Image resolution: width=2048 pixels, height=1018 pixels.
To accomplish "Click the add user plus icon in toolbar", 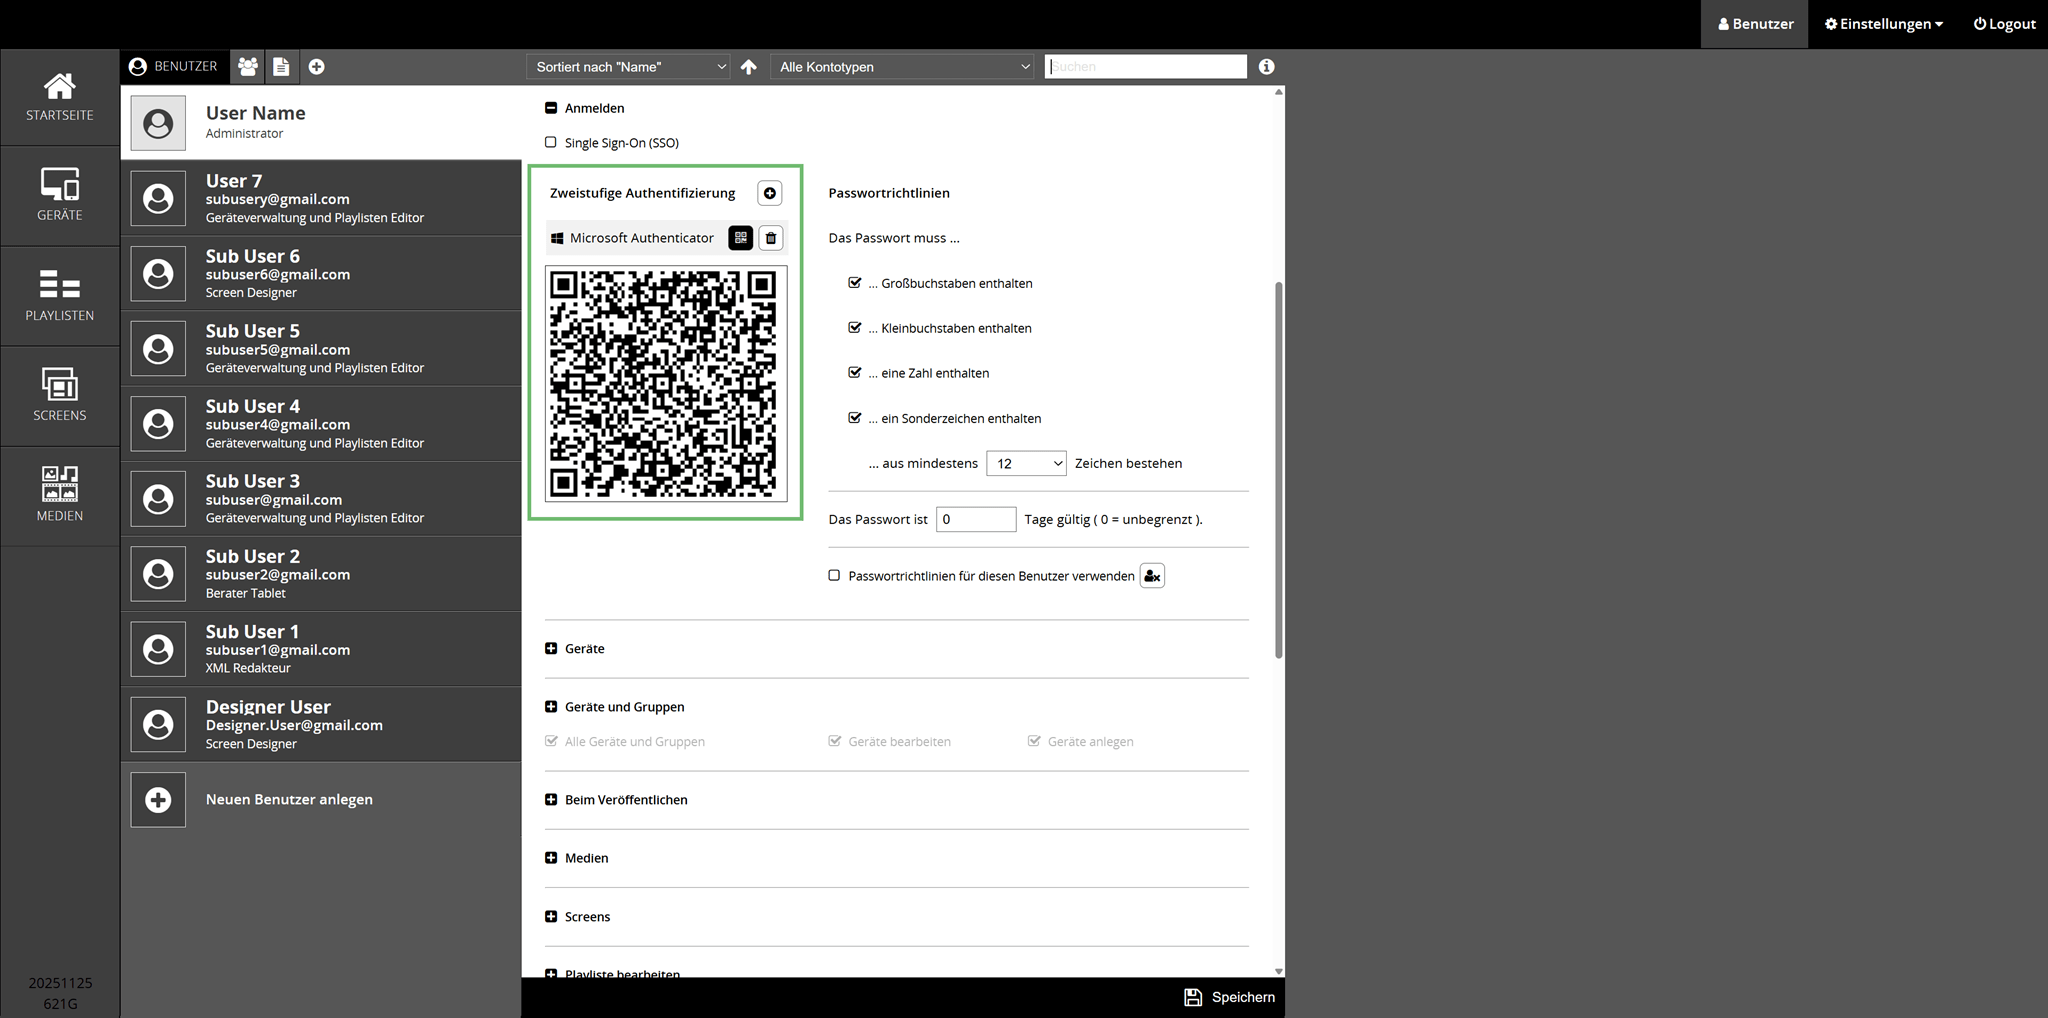I will point(316,67).
